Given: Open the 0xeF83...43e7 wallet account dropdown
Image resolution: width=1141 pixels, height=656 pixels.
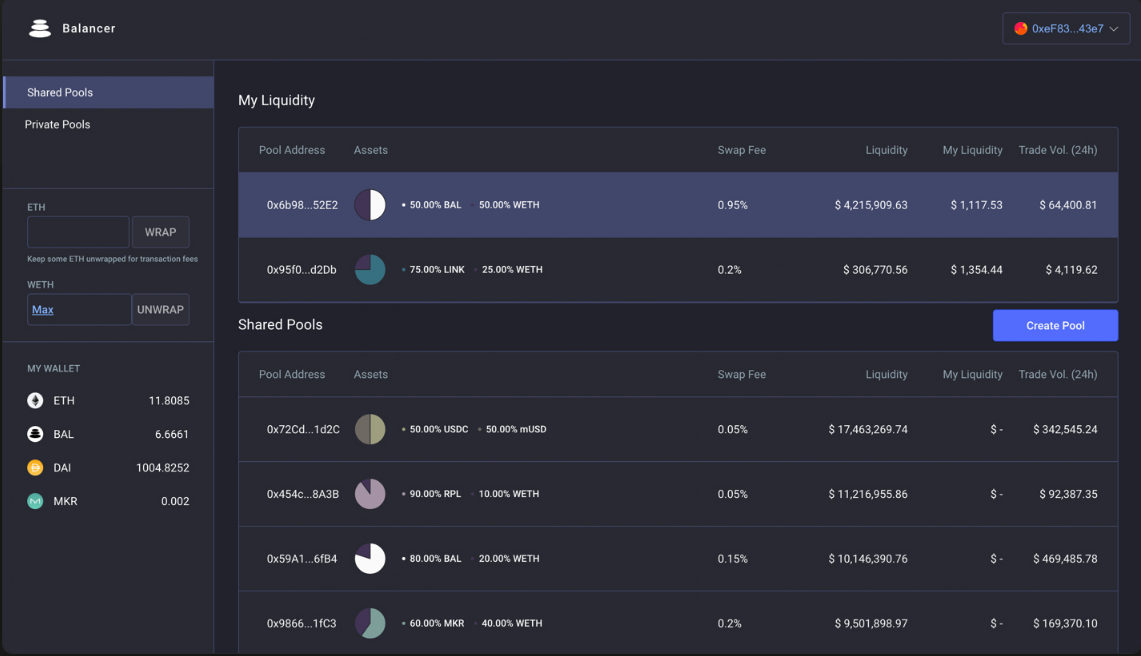Looking at the screenshot, I should (1065, 28).
